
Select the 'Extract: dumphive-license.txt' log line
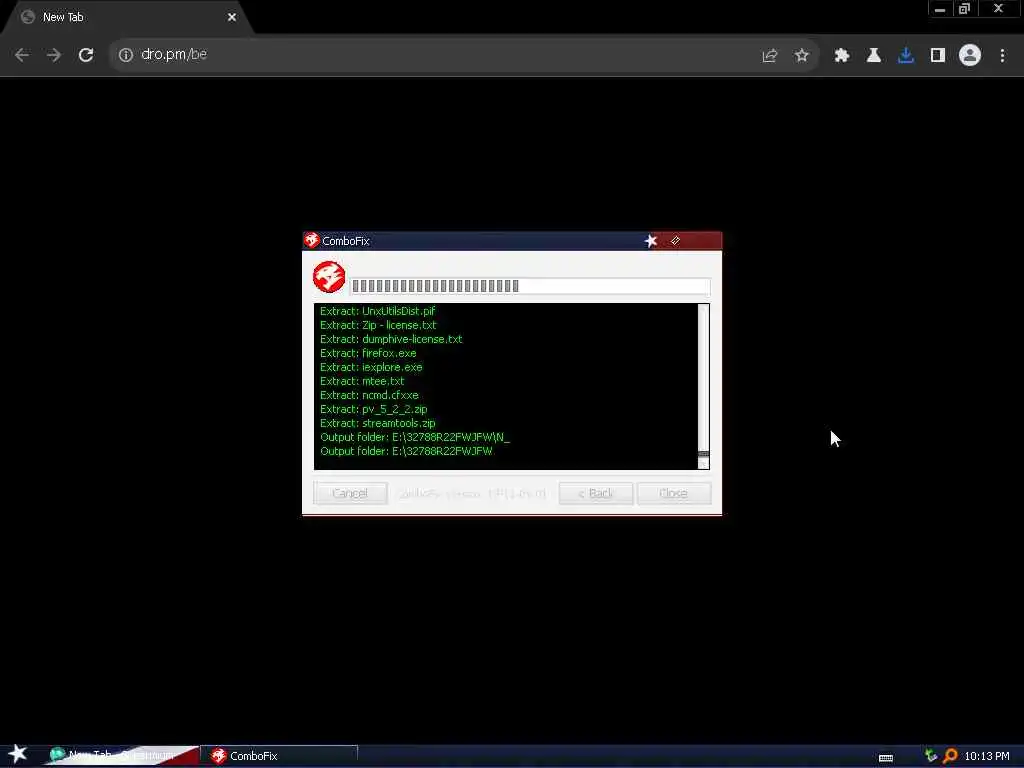391,340
